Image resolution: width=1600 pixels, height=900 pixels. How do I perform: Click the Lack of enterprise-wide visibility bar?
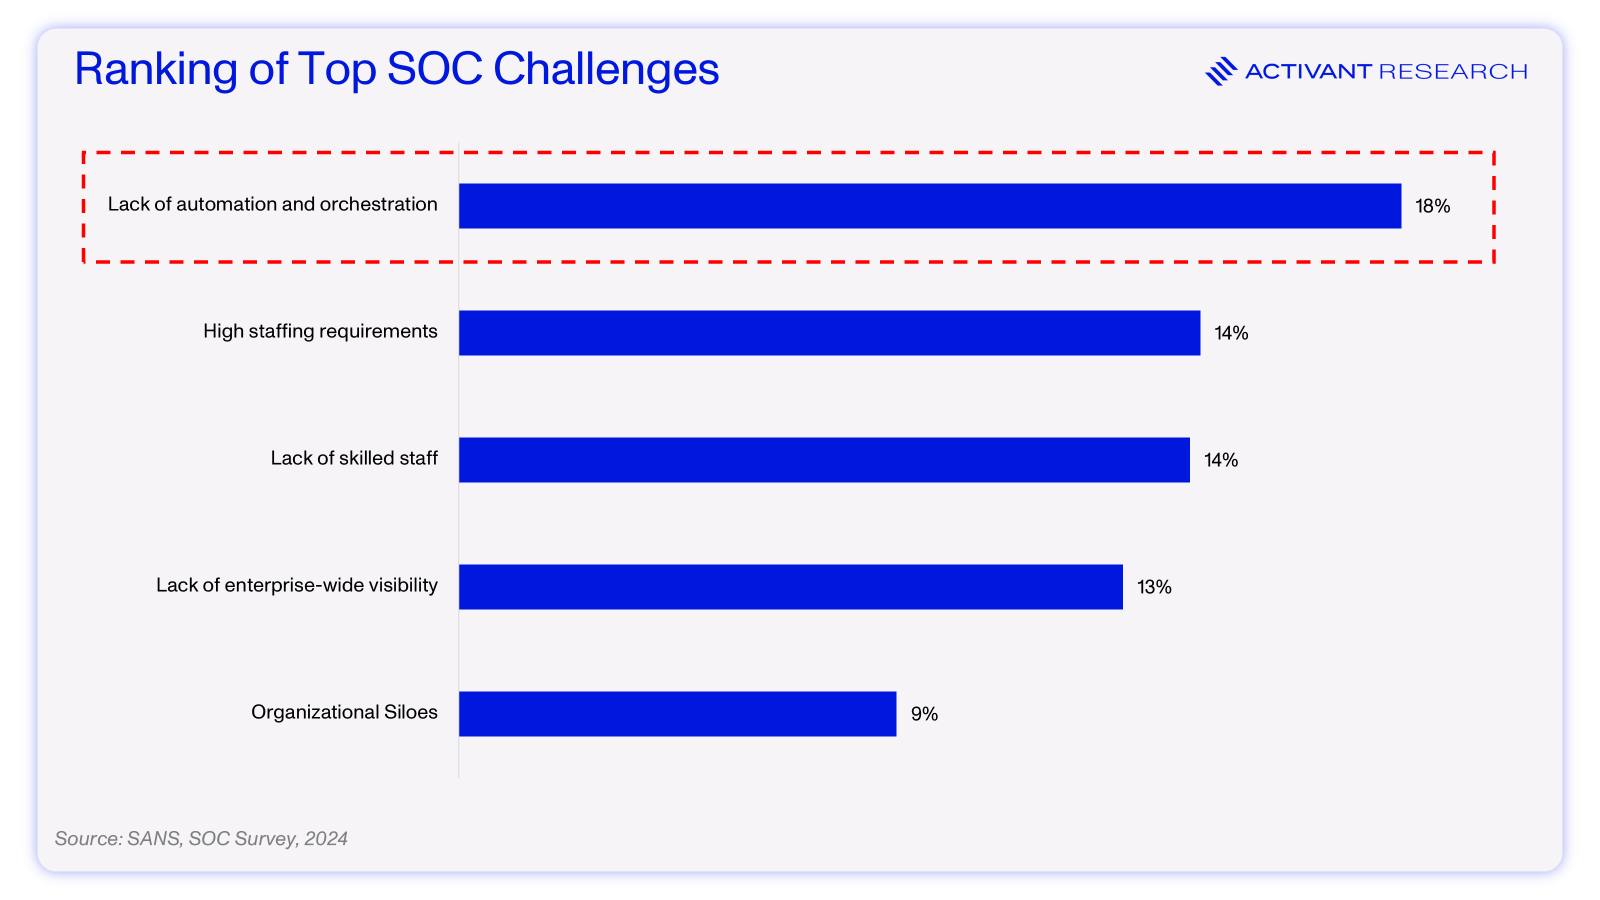pyautogui.click(x=791, y=587)
